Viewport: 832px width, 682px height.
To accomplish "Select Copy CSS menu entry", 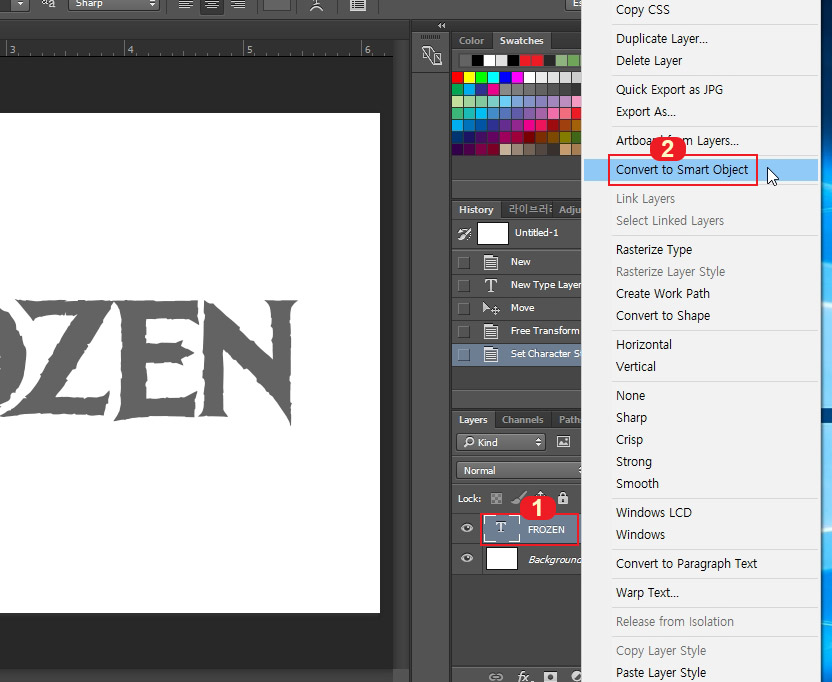I will click(x=643, y=10).
